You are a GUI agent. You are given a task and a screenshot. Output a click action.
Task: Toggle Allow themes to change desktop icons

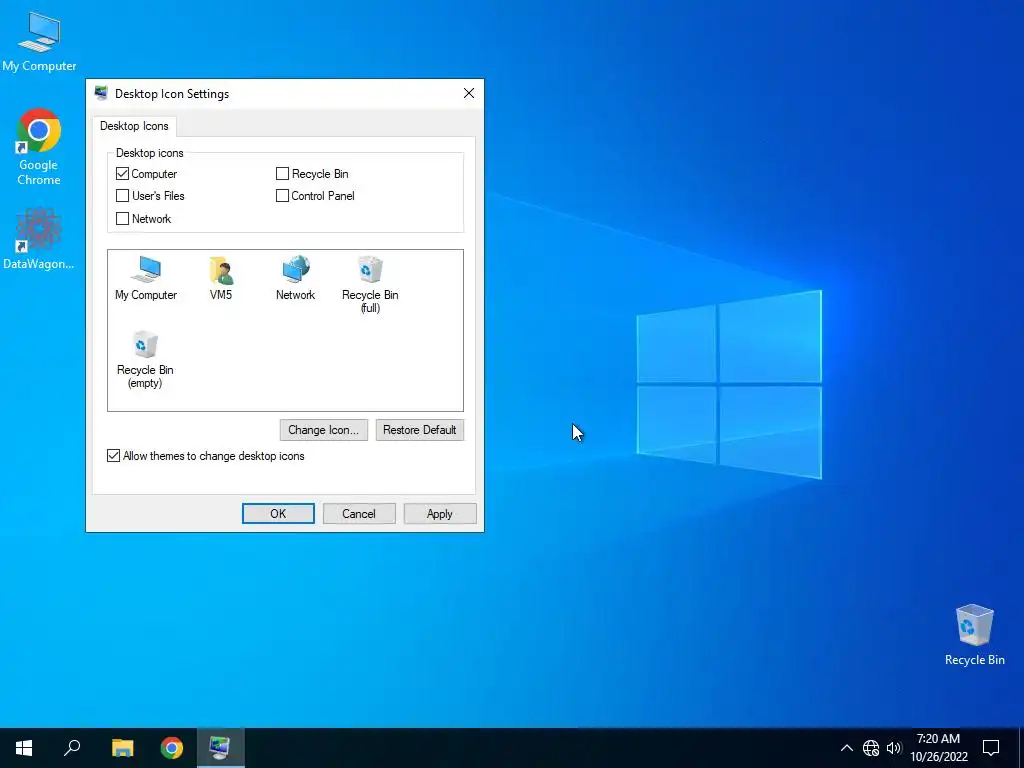[114, 456]
